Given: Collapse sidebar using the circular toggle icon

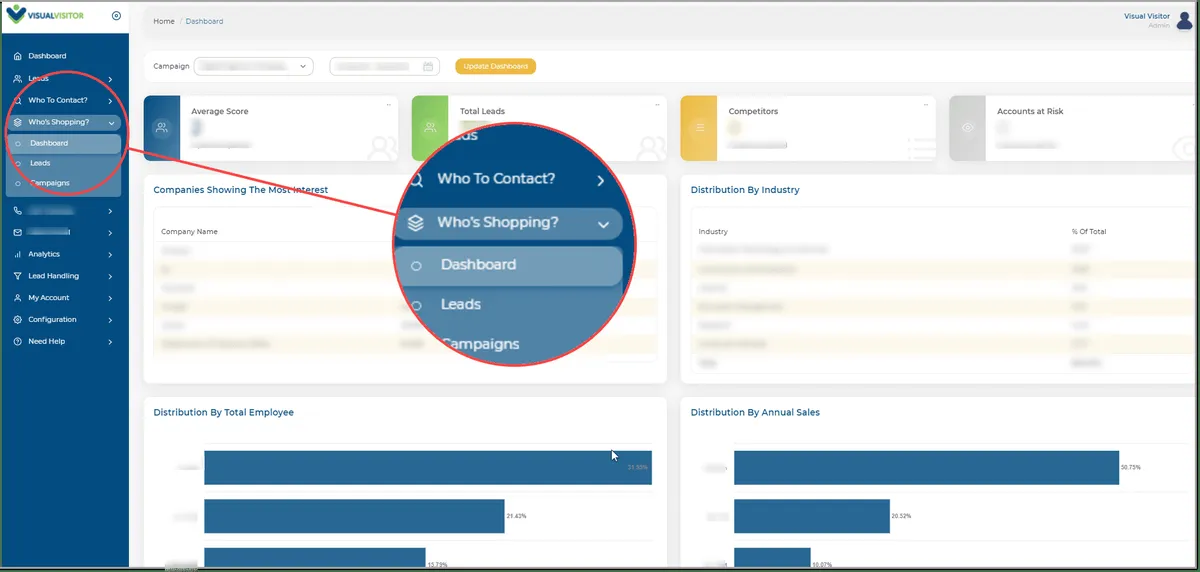Looking at the screenshot, I should tap(116, 16).
